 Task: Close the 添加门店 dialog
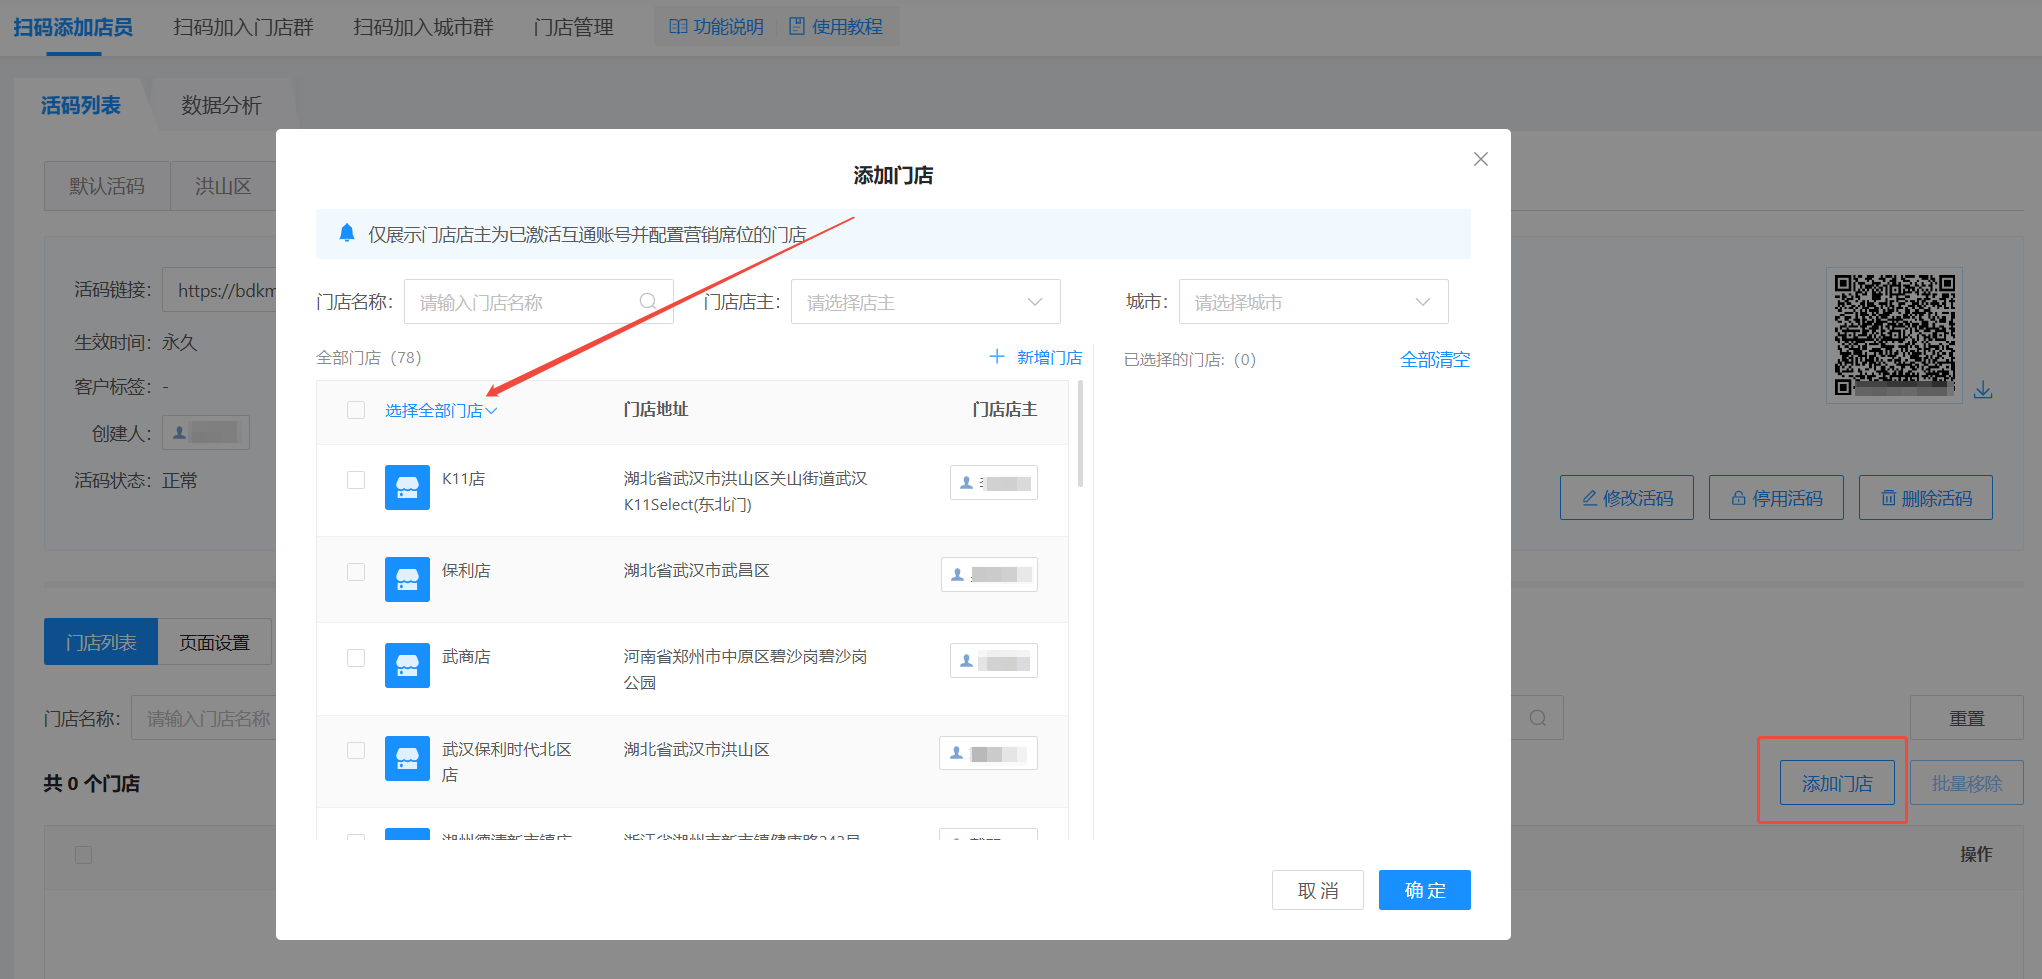tap(1481, 159)
